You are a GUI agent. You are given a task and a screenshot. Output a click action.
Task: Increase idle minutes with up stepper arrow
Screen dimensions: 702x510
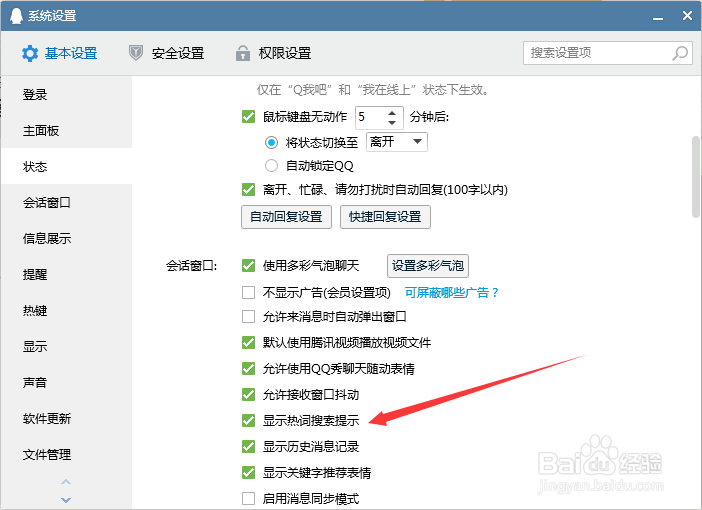(x=392, y=112)
